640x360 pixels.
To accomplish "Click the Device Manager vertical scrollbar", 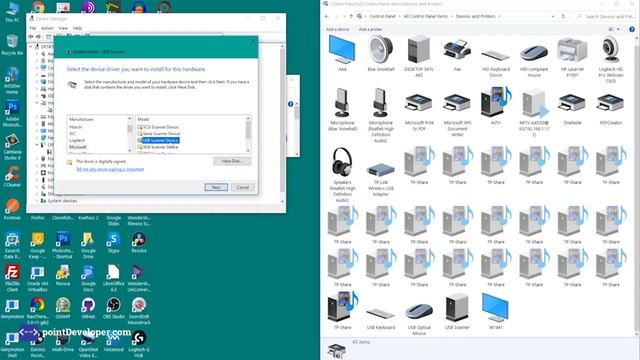I will pos(282,122).
